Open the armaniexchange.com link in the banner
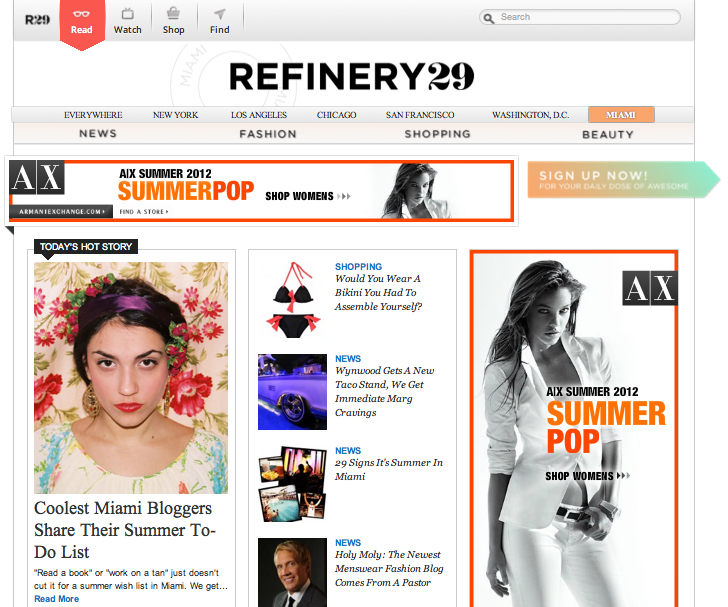This screenshot has width=728, height=607. click(x=61, y=211)
